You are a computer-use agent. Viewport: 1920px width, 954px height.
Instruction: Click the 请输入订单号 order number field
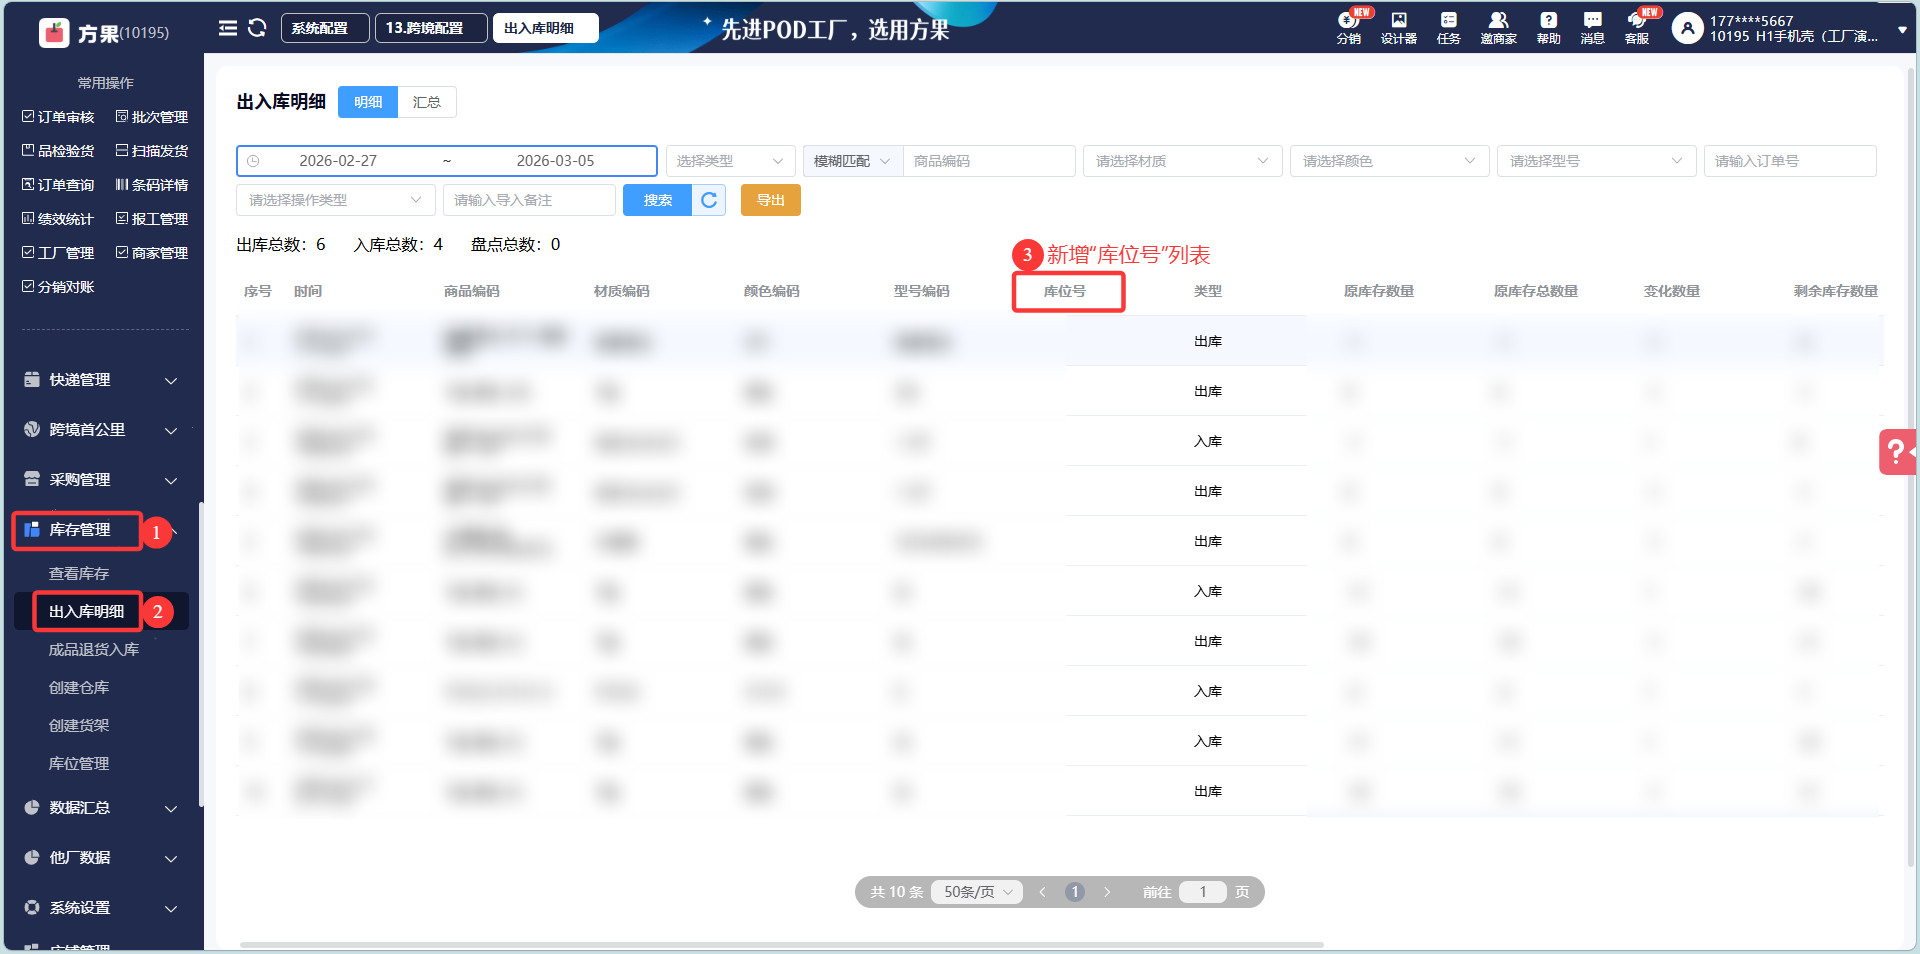(x=1789, y=161)
